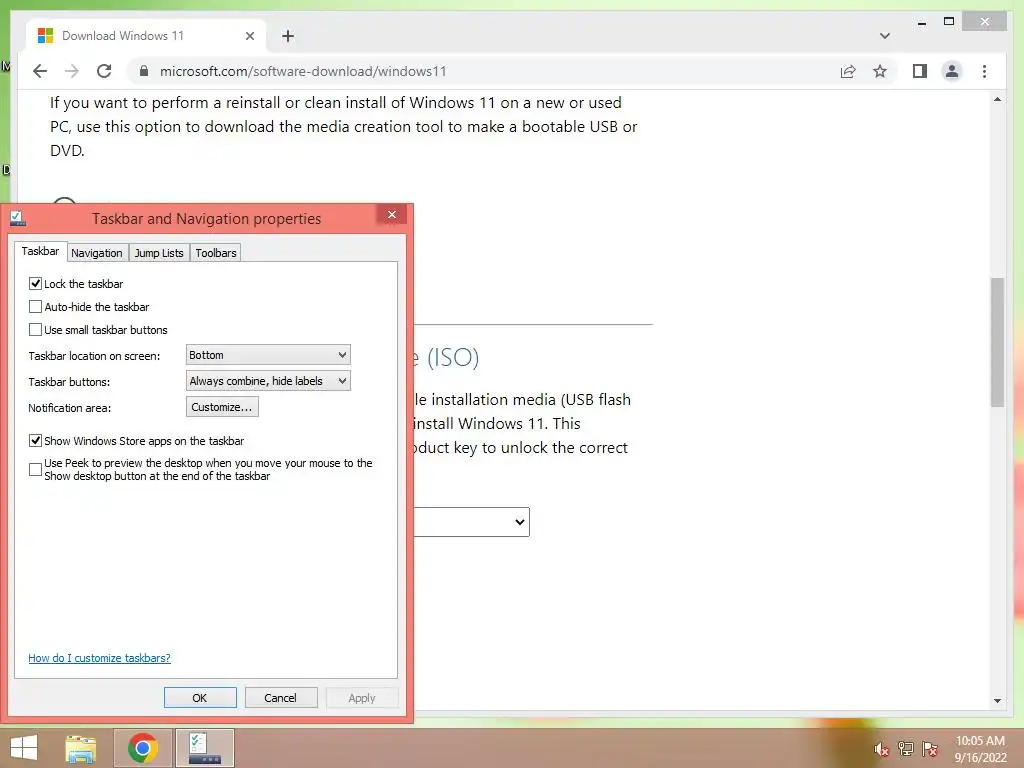Image resolution: width=1024 pixels, height=768 pixels.
Task: Uncheck Show Windows Store apps on the taskbar
Action: 36,441
